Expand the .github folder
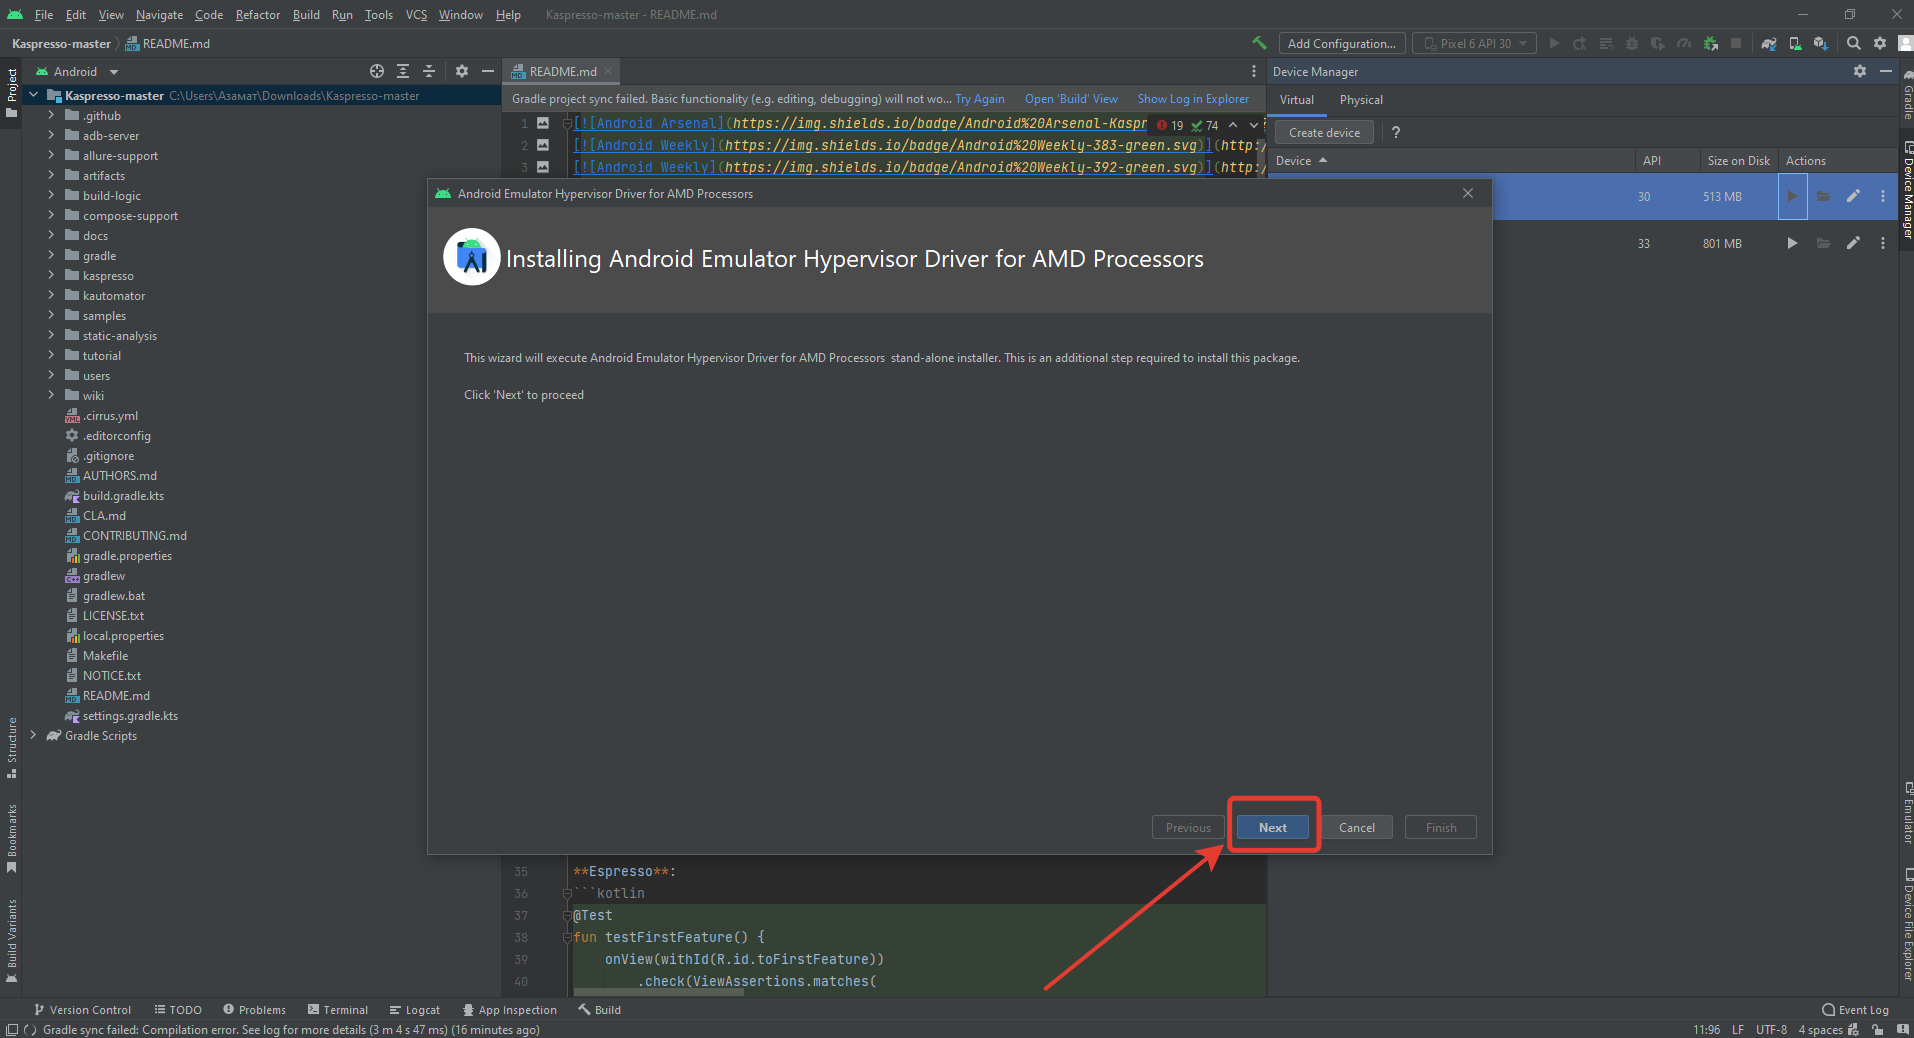Image resolution: width=1914 pixels, height=1038 pixels. (51, 115)
